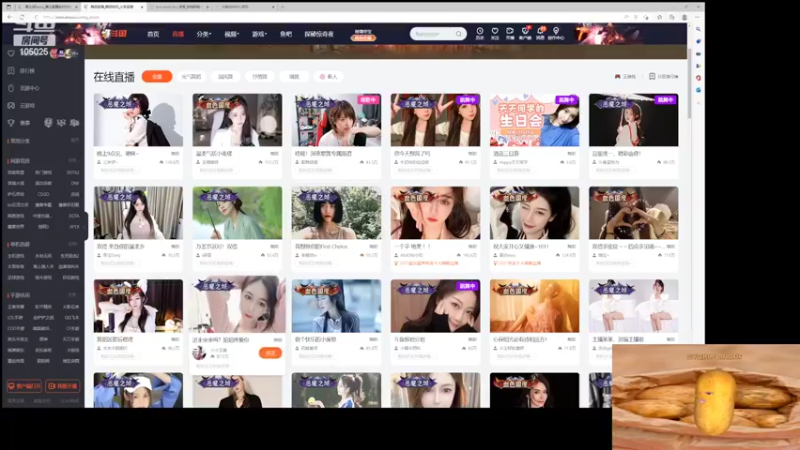Screen dimensions: 800x450
Task: Select the 新人 filter pill
Action: tap(329, 77)
